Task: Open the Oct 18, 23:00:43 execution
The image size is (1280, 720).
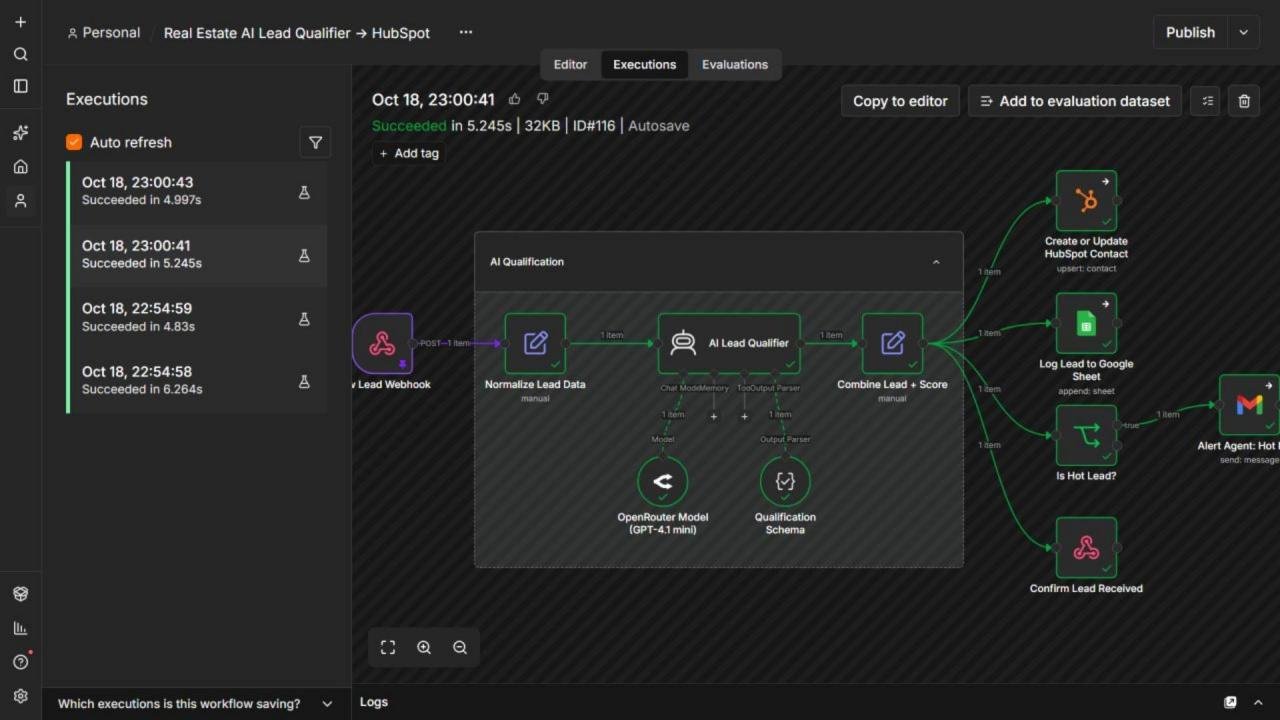Action: point(197,192)
